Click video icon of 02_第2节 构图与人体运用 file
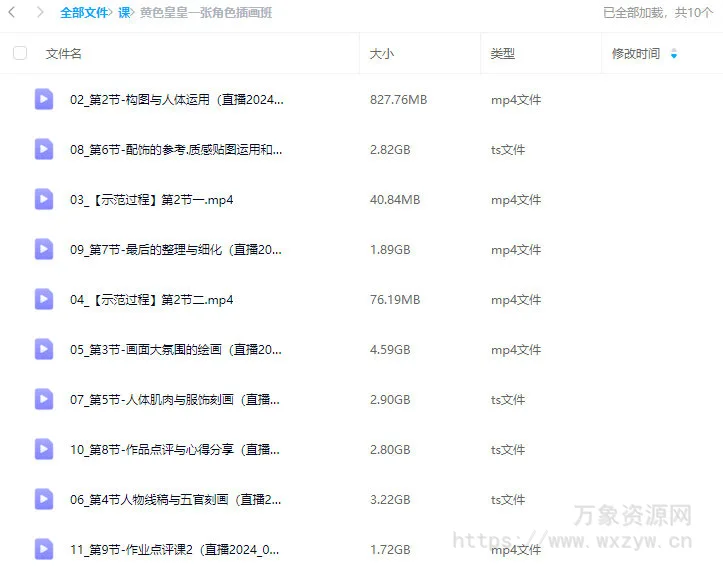 44,99
